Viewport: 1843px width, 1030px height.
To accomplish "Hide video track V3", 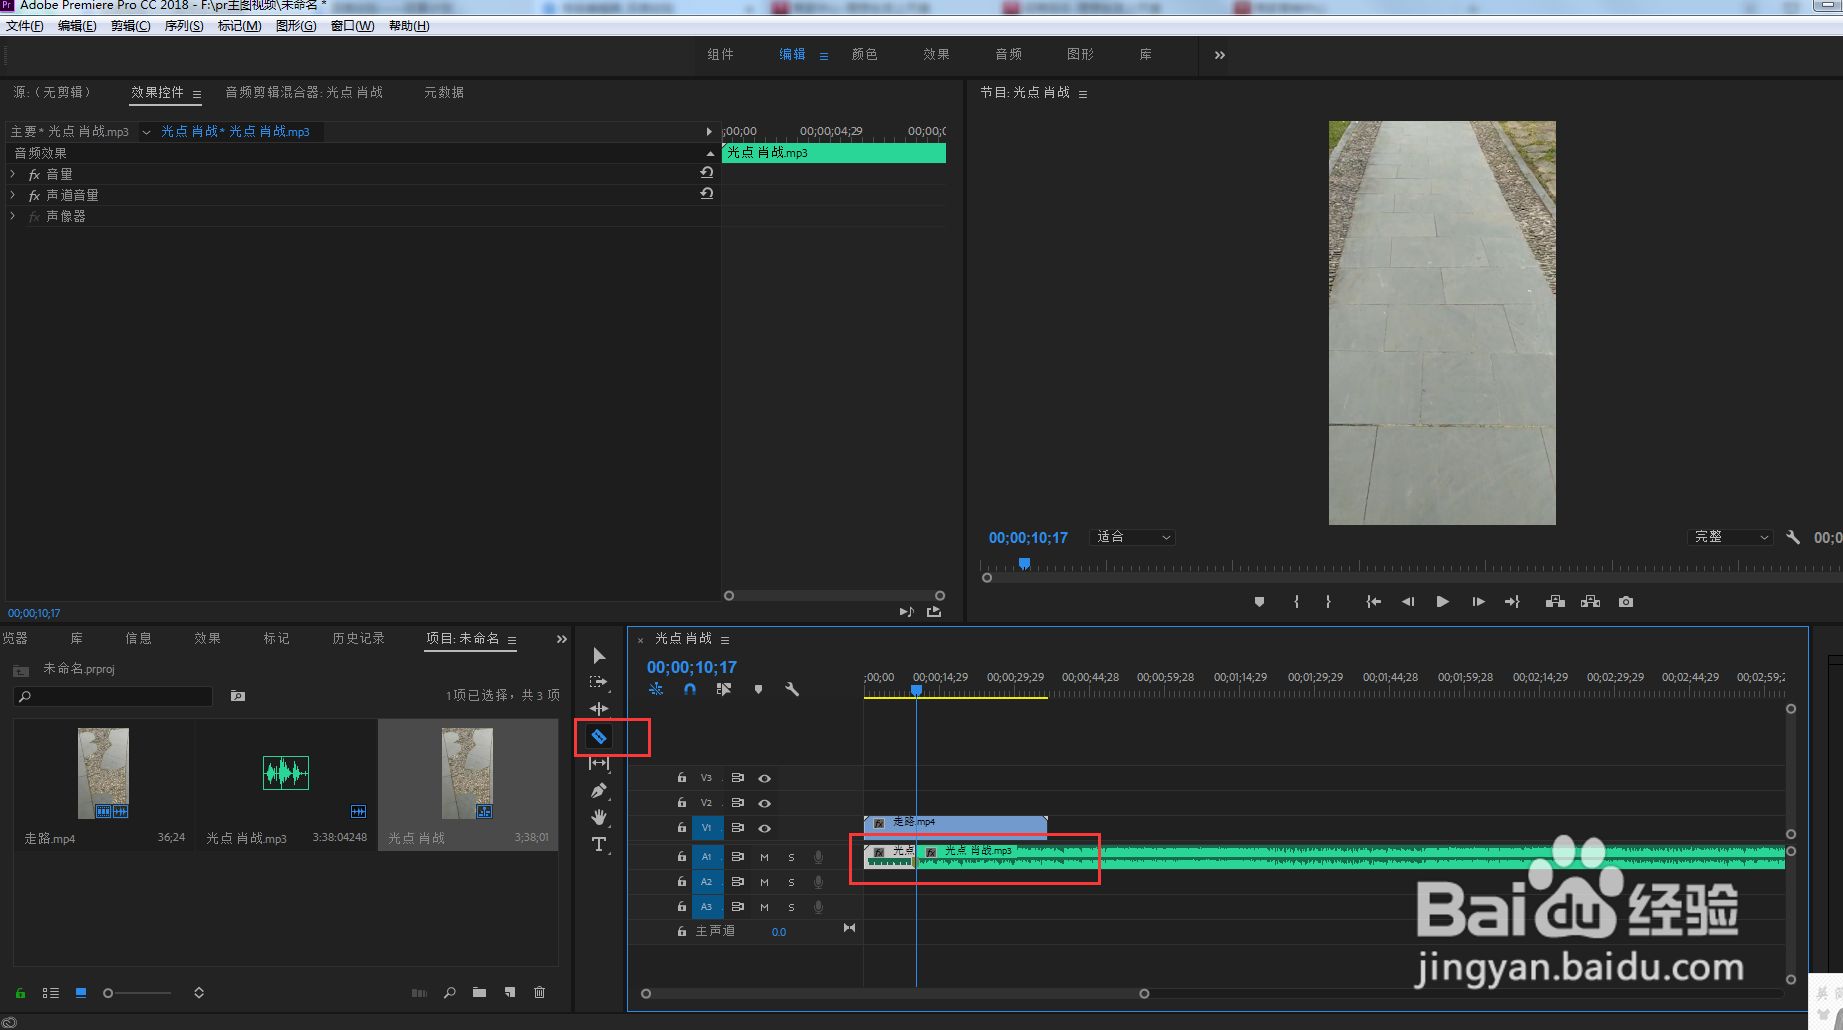I will pyautogui.click(x=765, y=778).
